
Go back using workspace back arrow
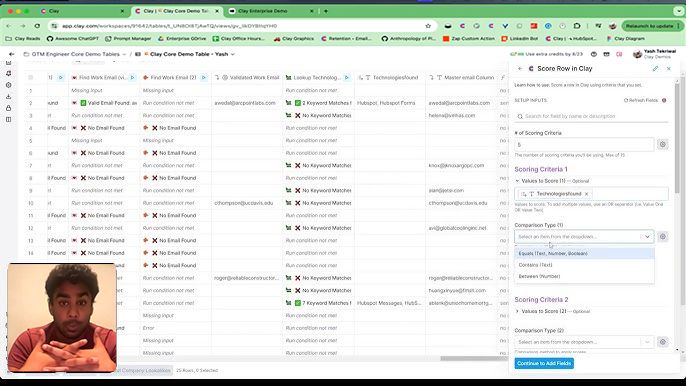point(12,54)
